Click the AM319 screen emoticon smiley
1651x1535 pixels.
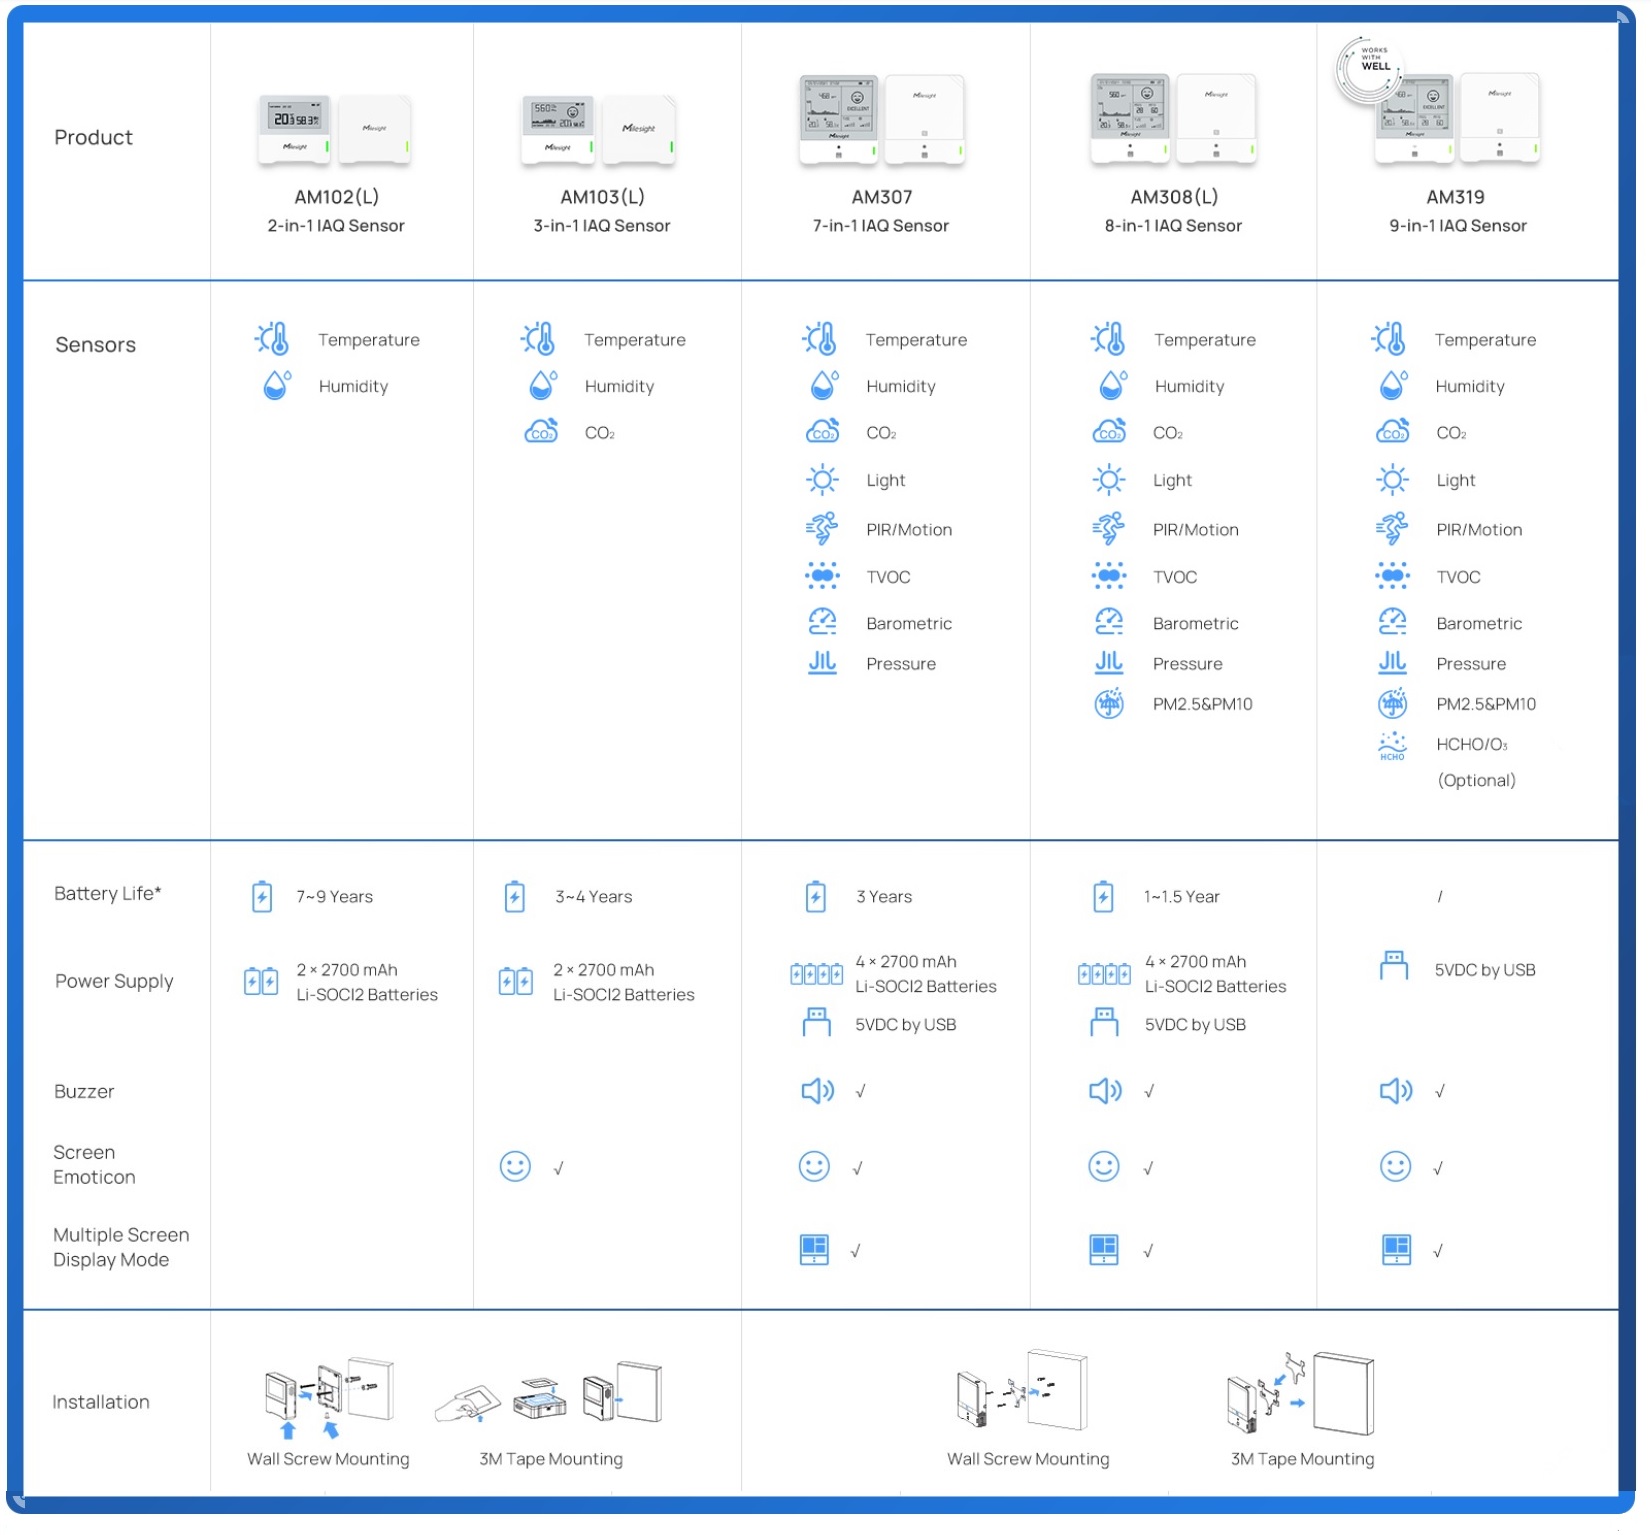pyautogui.click(x=1395, y=1166)
